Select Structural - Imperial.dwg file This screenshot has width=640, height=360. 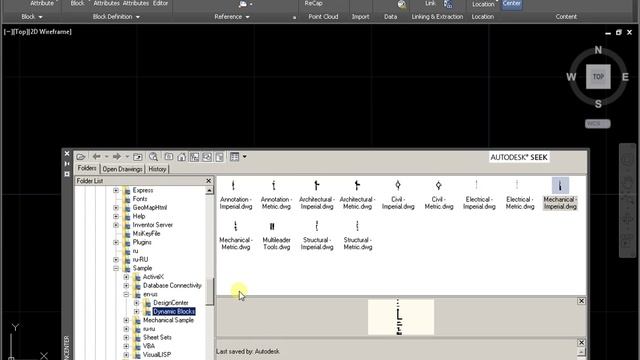coord(317,236)
